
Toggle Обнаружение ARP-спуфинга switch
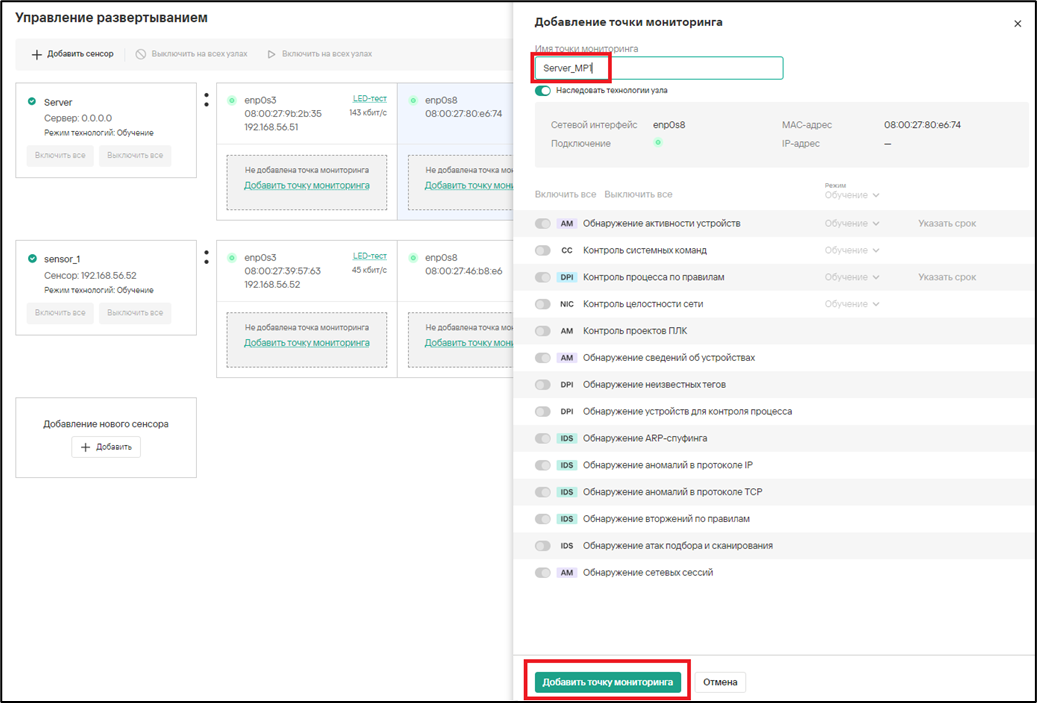coord(542,438)
